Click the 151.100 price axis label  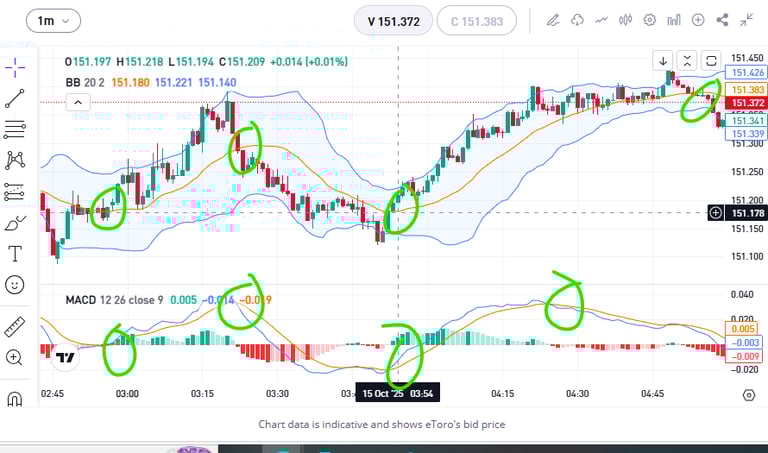(x=747, y=257)
